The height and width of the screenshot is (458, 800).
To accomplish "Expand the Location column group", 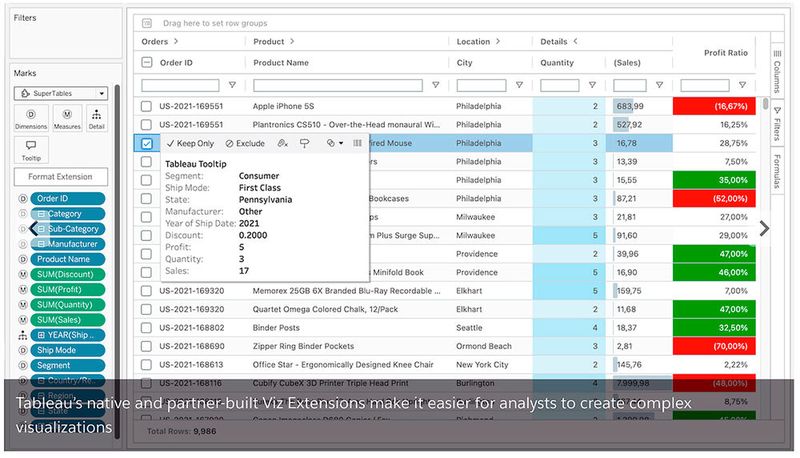I will [498, 41].
